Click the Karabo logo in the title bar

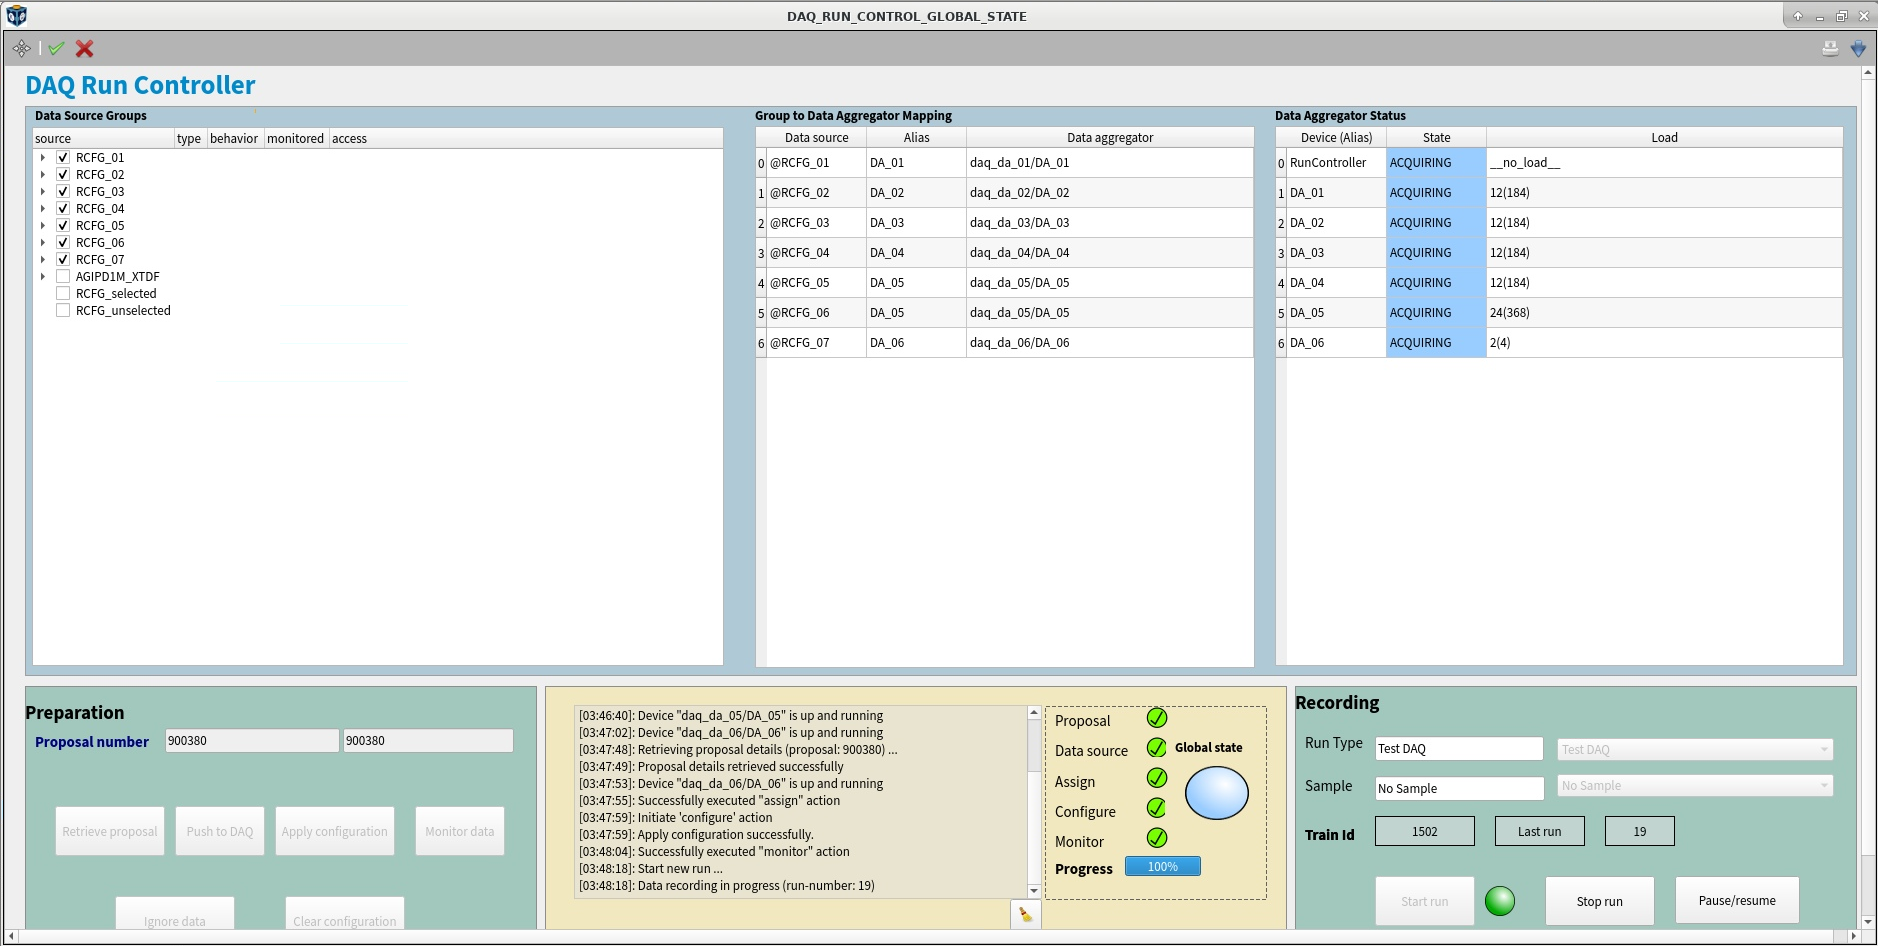(x=15, y=15)
